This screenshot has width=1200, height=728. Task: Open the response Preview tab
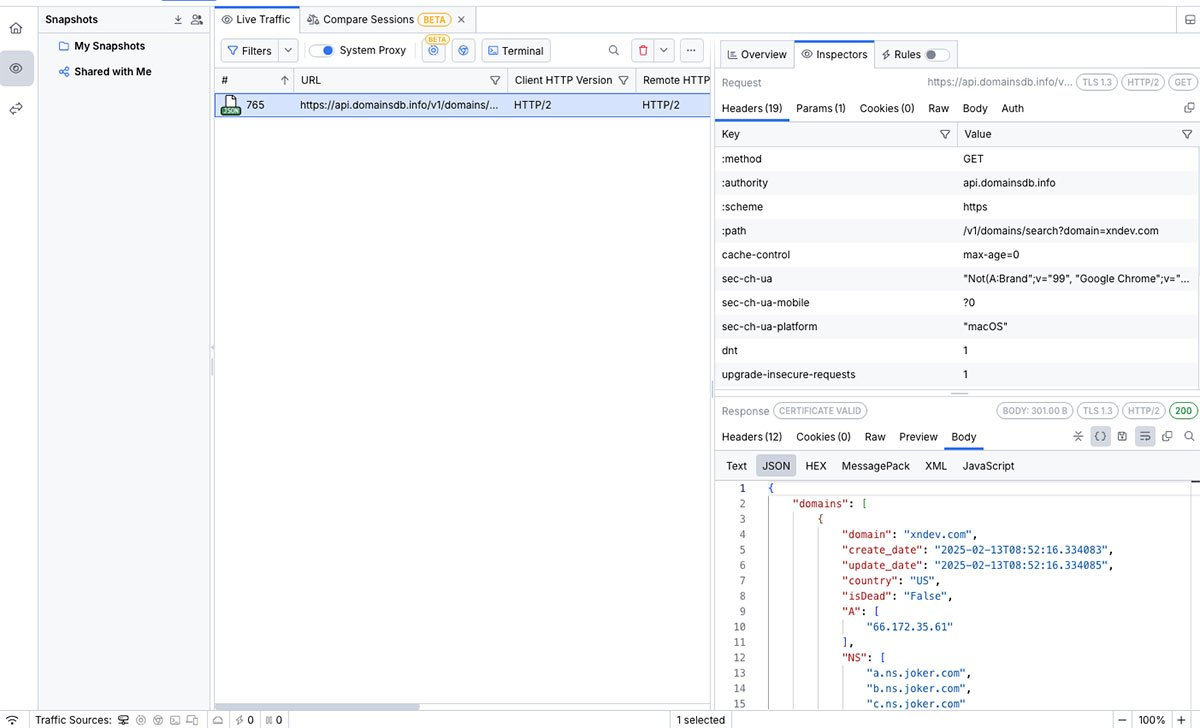coord(918,437)
